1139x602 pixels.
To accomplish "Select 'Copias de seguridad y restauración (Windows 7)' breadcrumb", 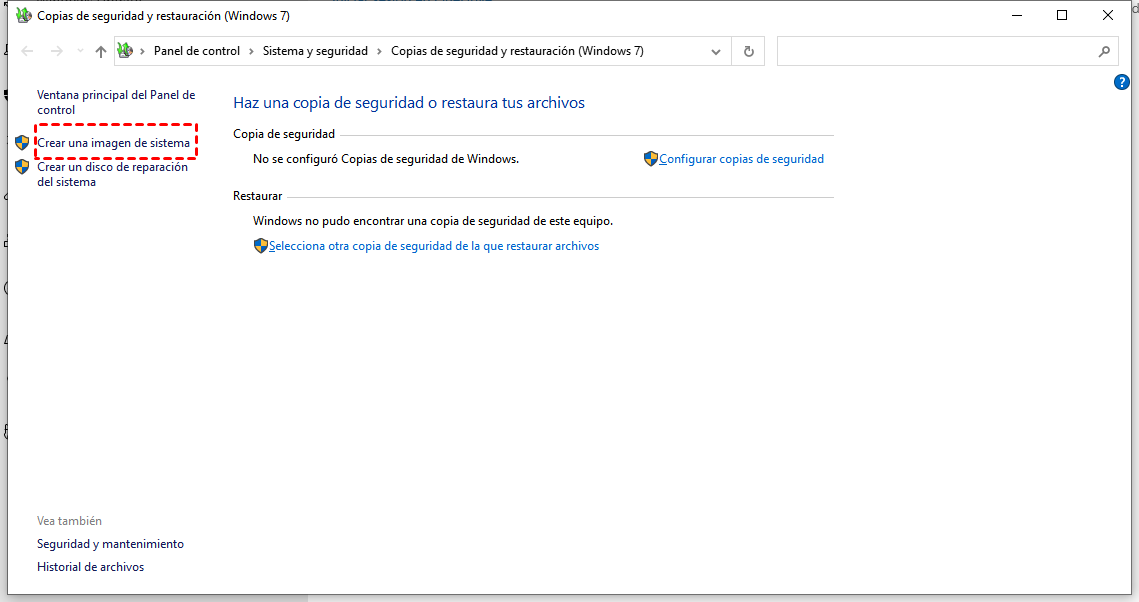I will (517, 51).
